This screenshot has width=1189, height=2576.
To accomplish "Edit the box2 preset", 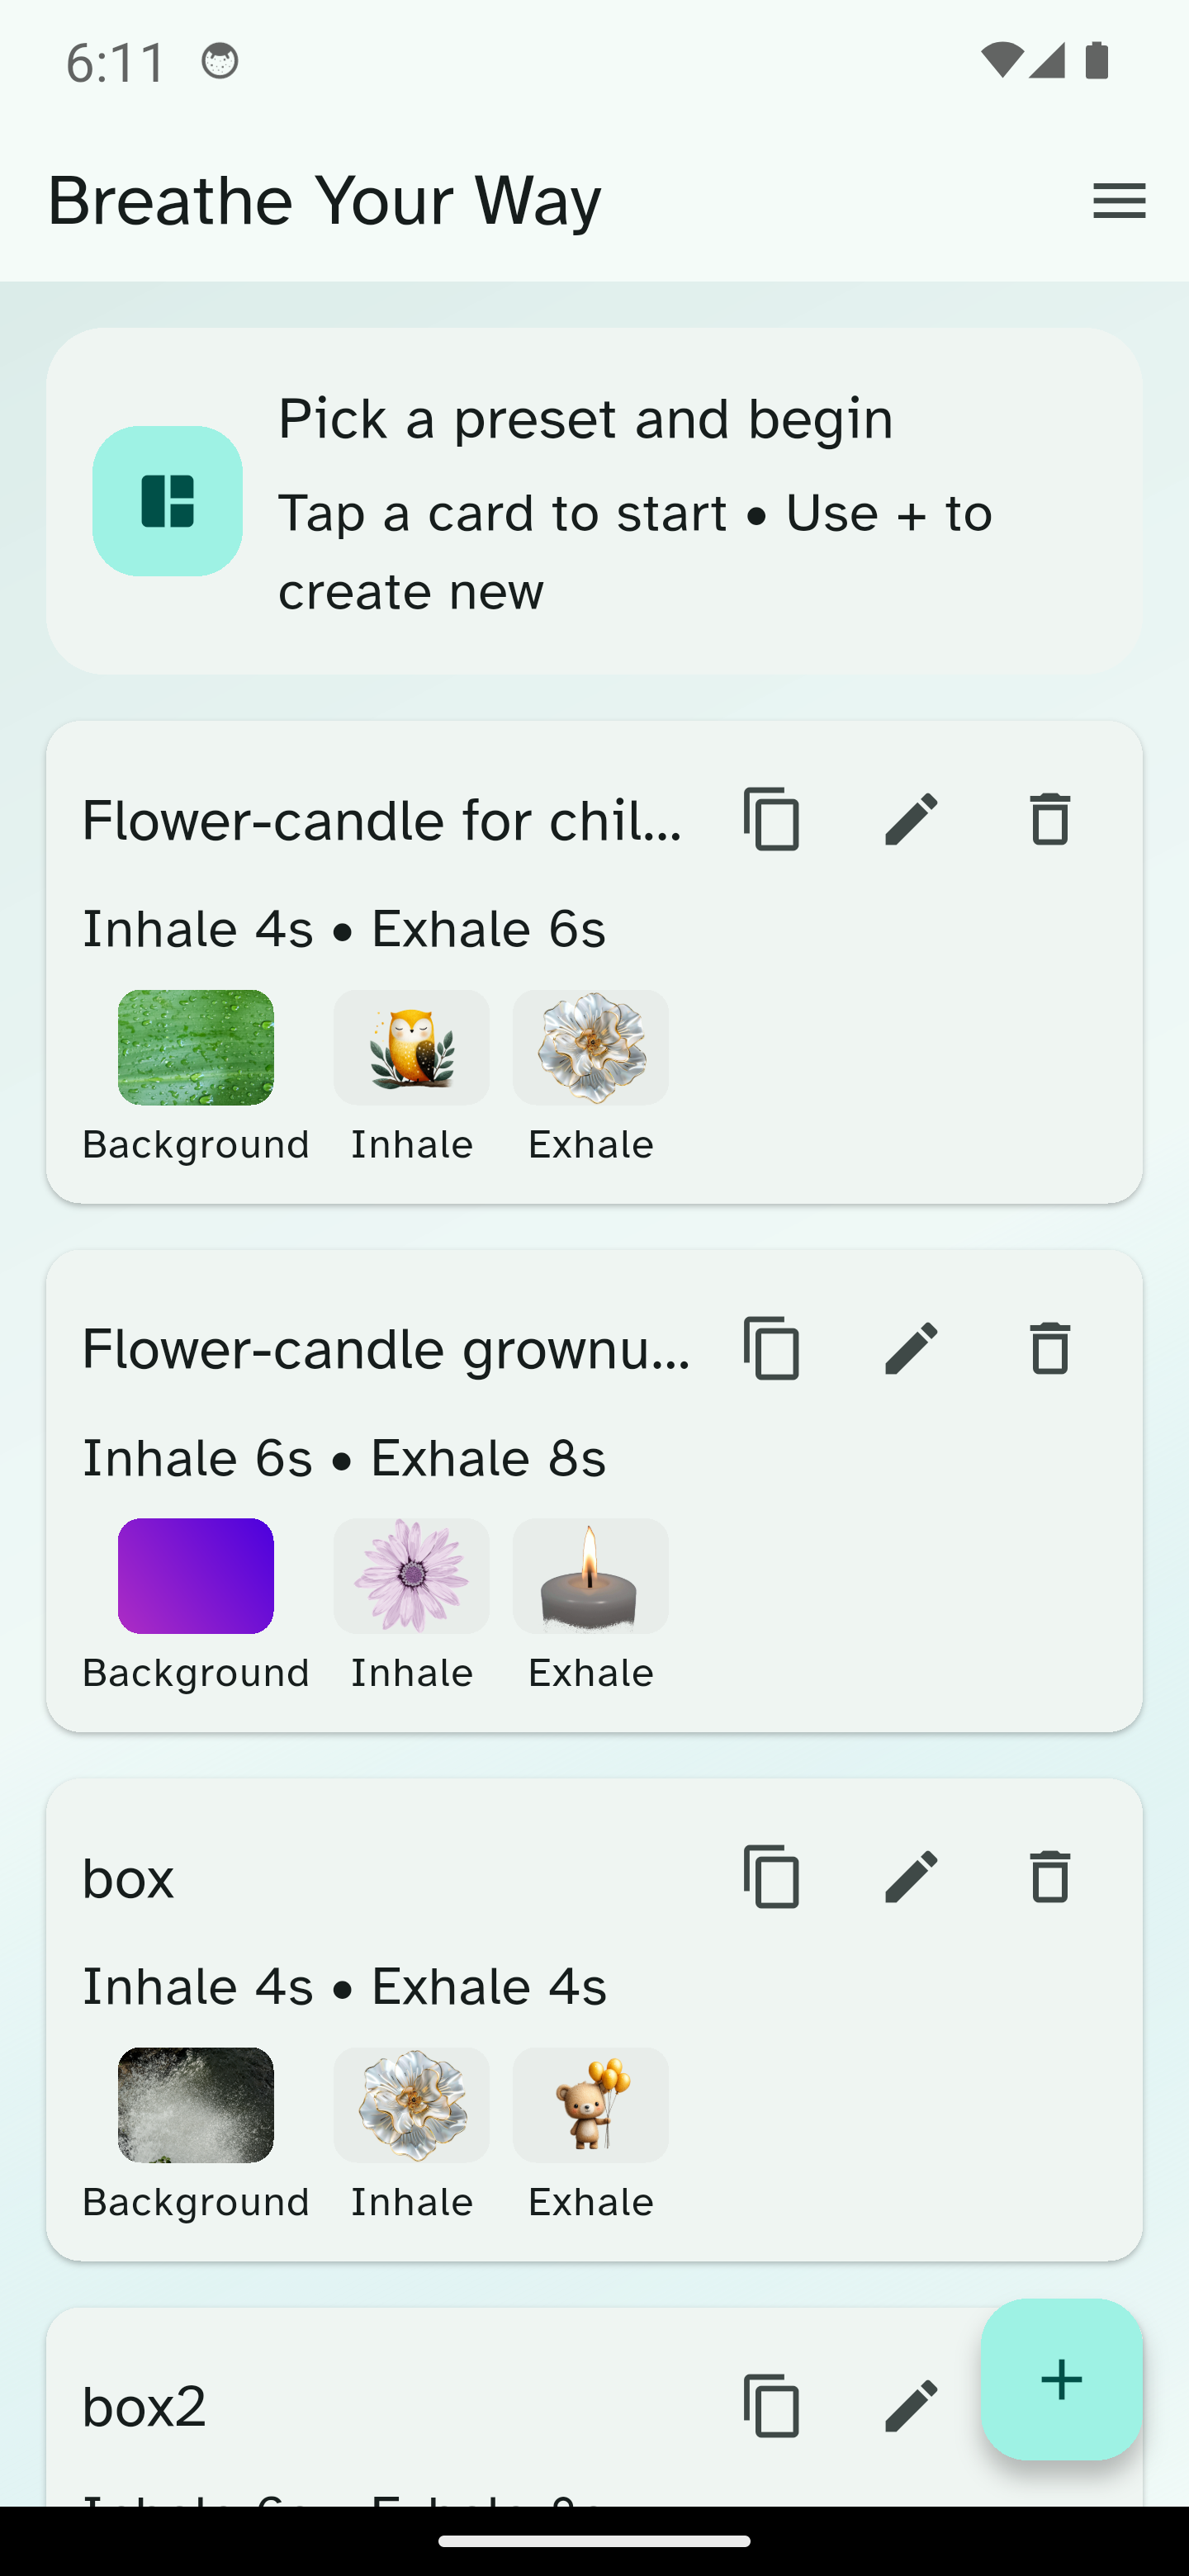I will tap(911, 2405).
